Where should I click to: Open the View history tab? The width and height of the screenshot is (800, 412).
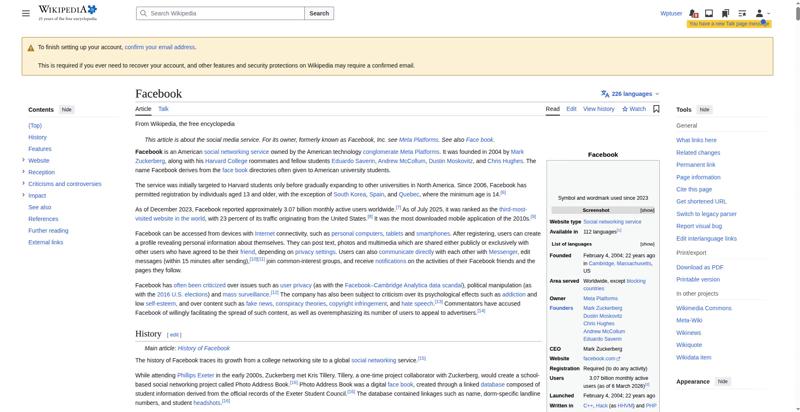pyautogui.click(x=599, y=109)
